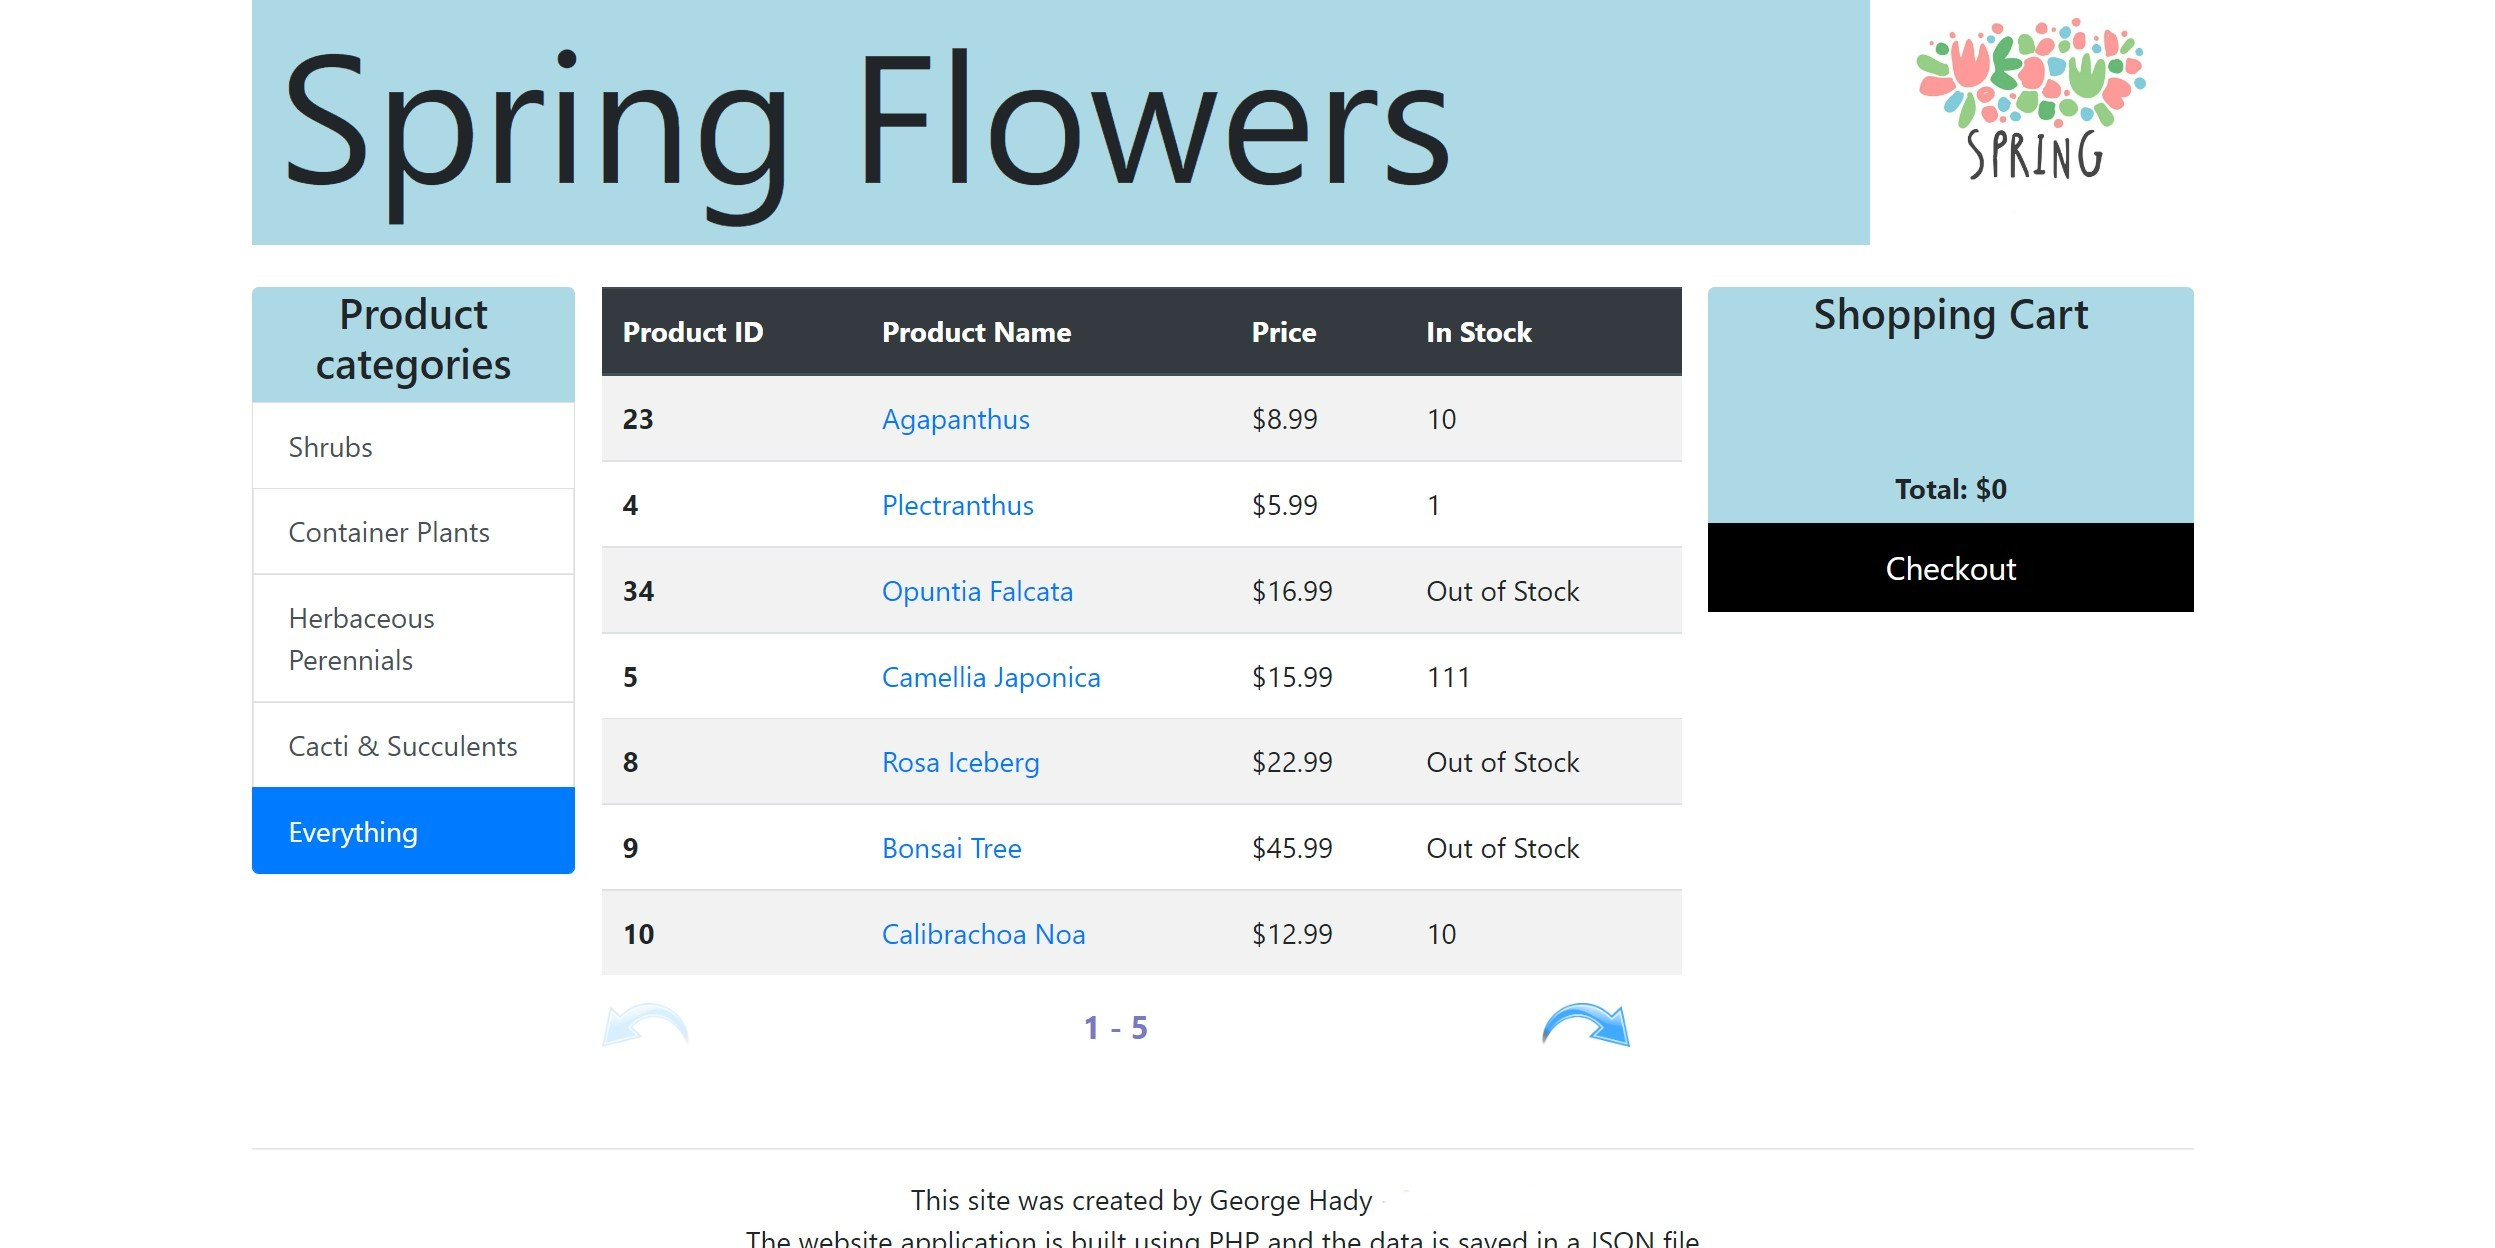Image resolution: width=2495 pixels, height=1248 pixels.
Task: Select the Shrubs category
Action: (413, 446)
